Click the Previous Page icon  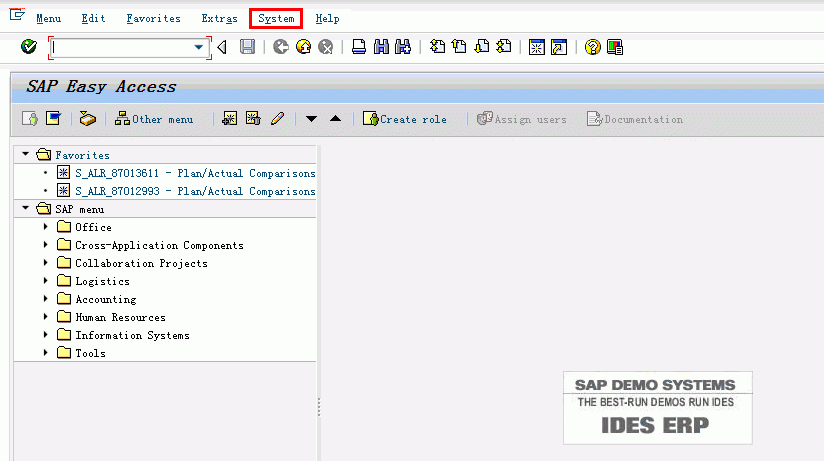click(x=459, y=47)
